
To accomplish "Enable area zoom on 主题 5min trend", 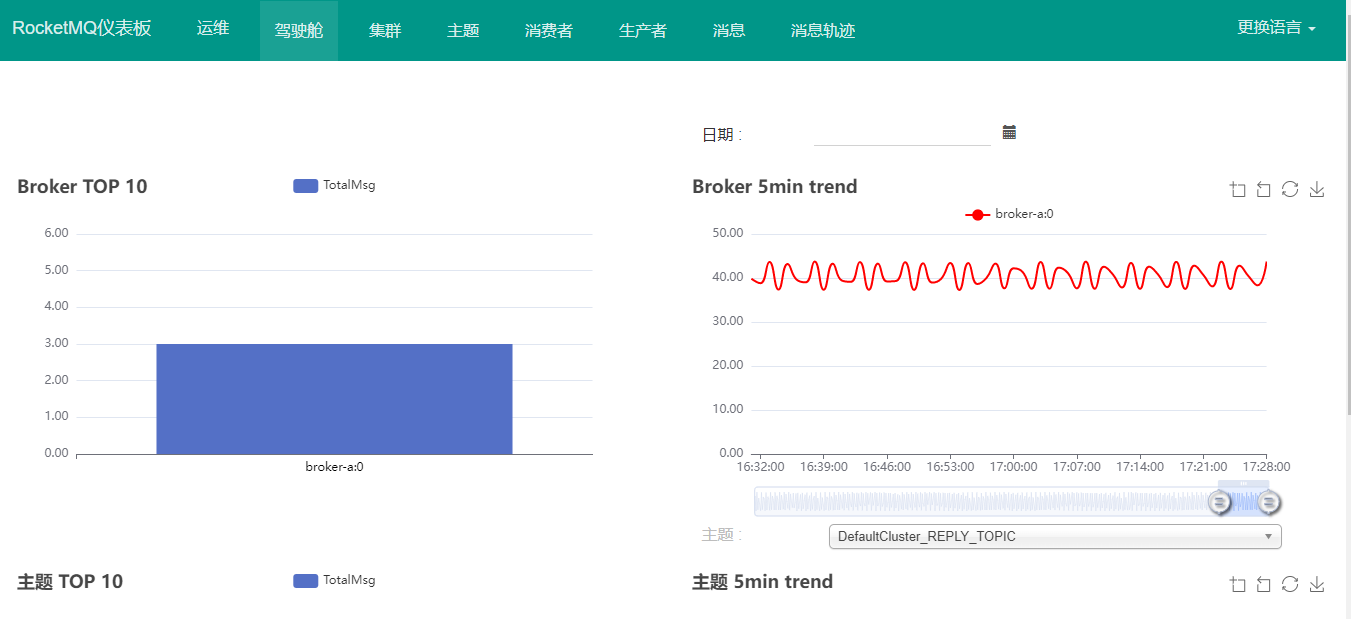I will (1238, 585).
